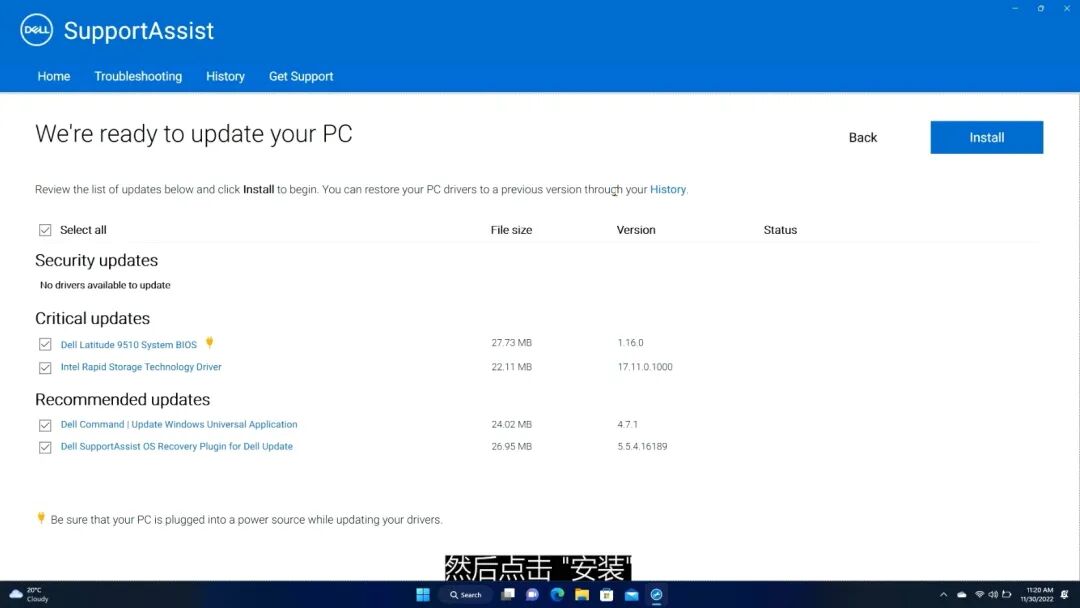
Task: Click the OneDrive cloud tray icon
Action: pyautogui.click(x=962, y=594)
